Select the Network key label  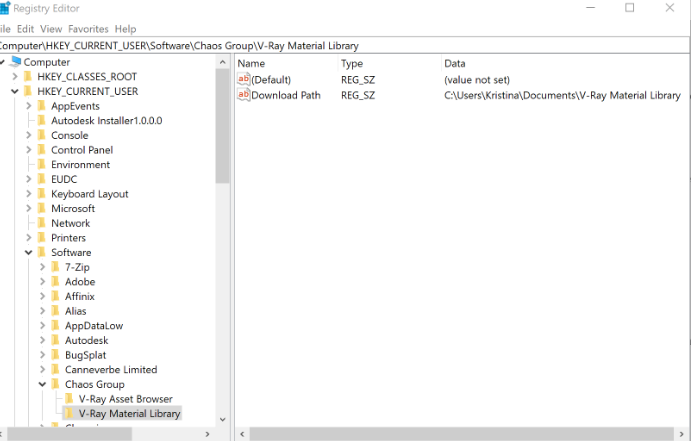point(71,223)
